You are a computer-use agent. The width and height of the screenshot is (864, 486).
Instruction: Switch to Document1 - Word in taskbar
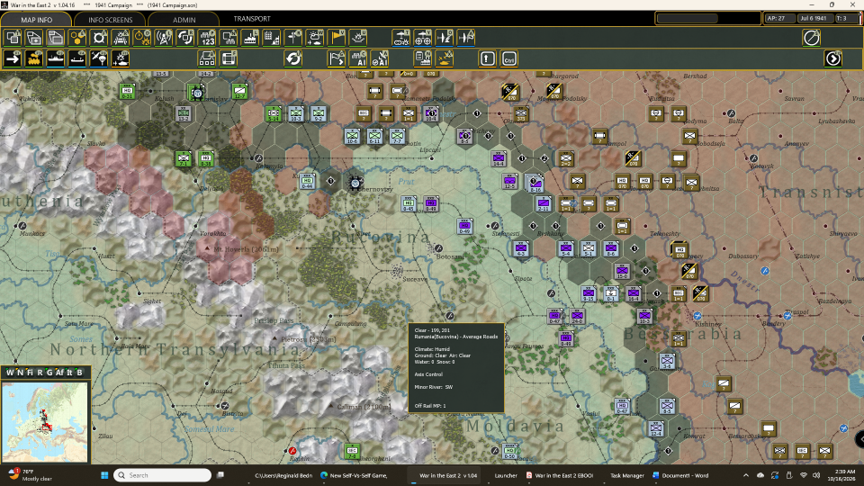click(x=680, y=476)
